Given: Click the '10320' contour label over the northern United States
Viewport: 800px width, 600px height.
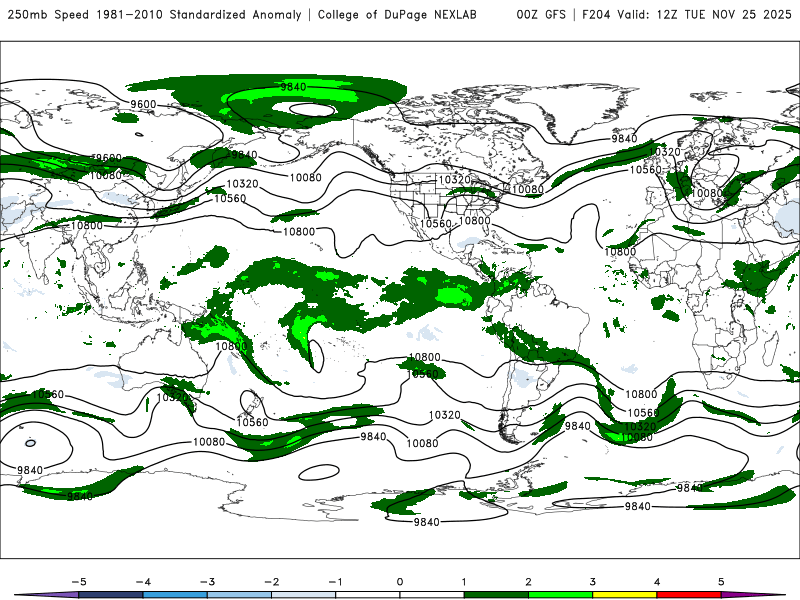Looking at the screenshot, I should coord(455,180).
